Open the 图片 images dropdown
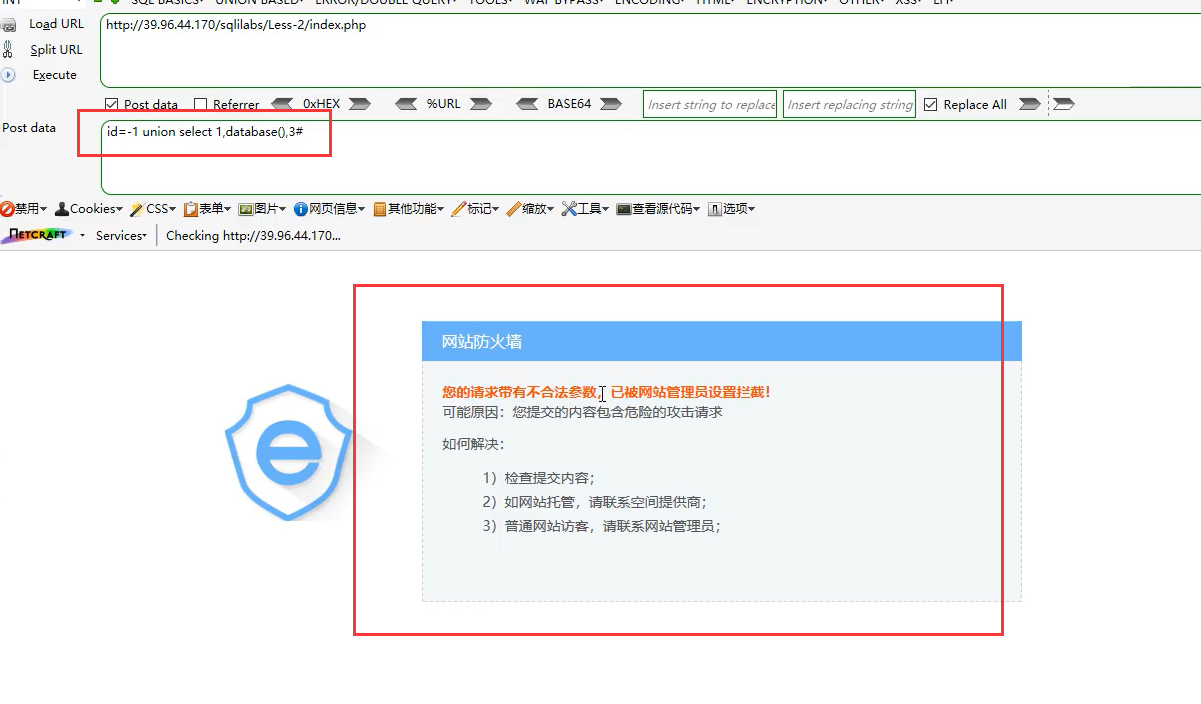 262,209
